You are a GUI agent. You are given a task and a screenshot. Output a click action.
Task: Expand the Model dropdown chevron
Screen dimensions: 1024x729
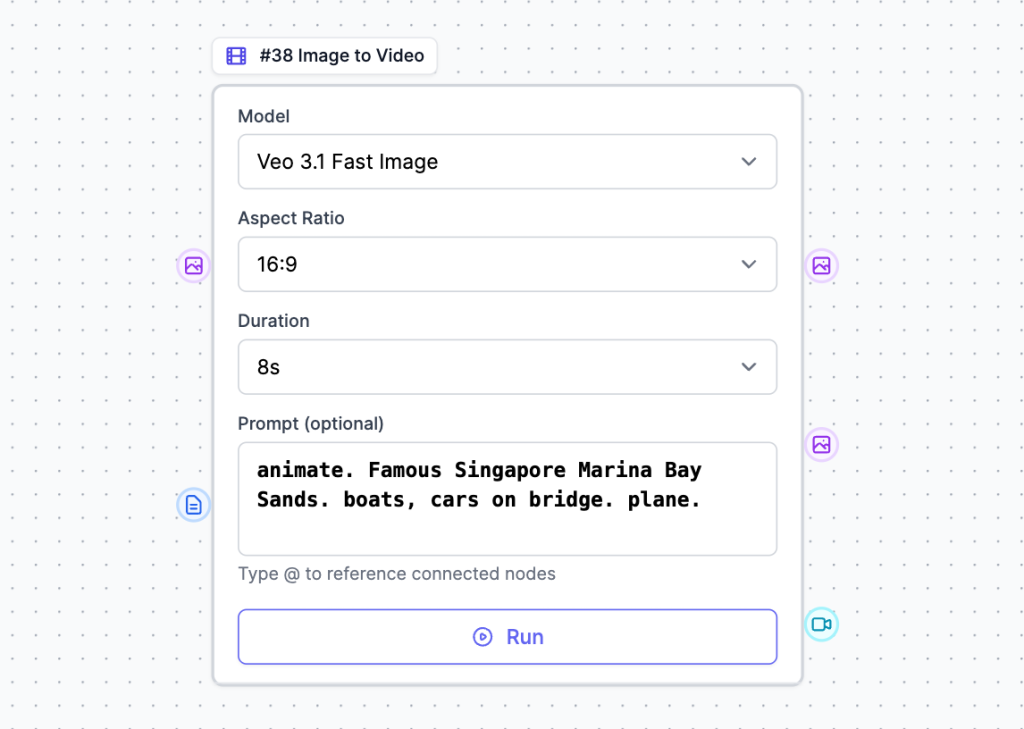click(x=749, y=162)
